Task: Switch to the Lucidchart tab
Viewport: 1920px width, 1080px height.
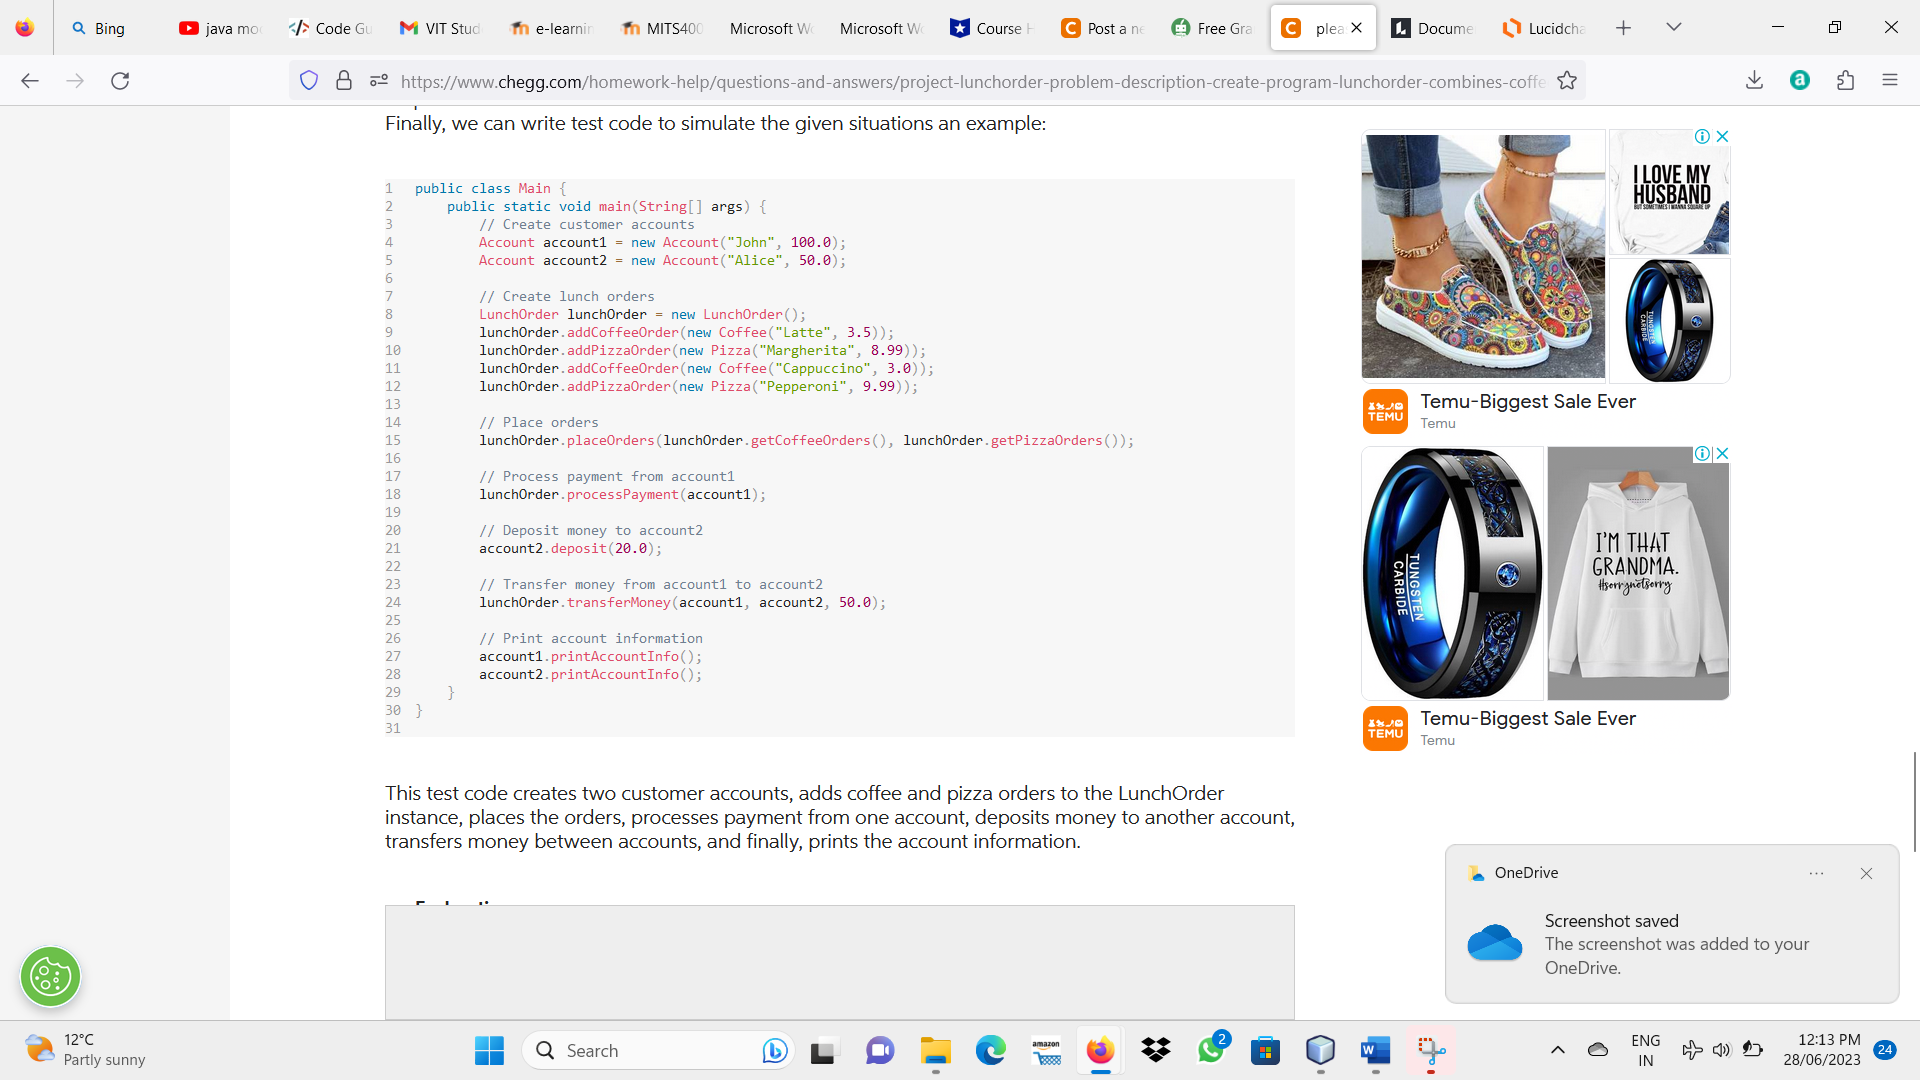Action: pos(1545,28)
